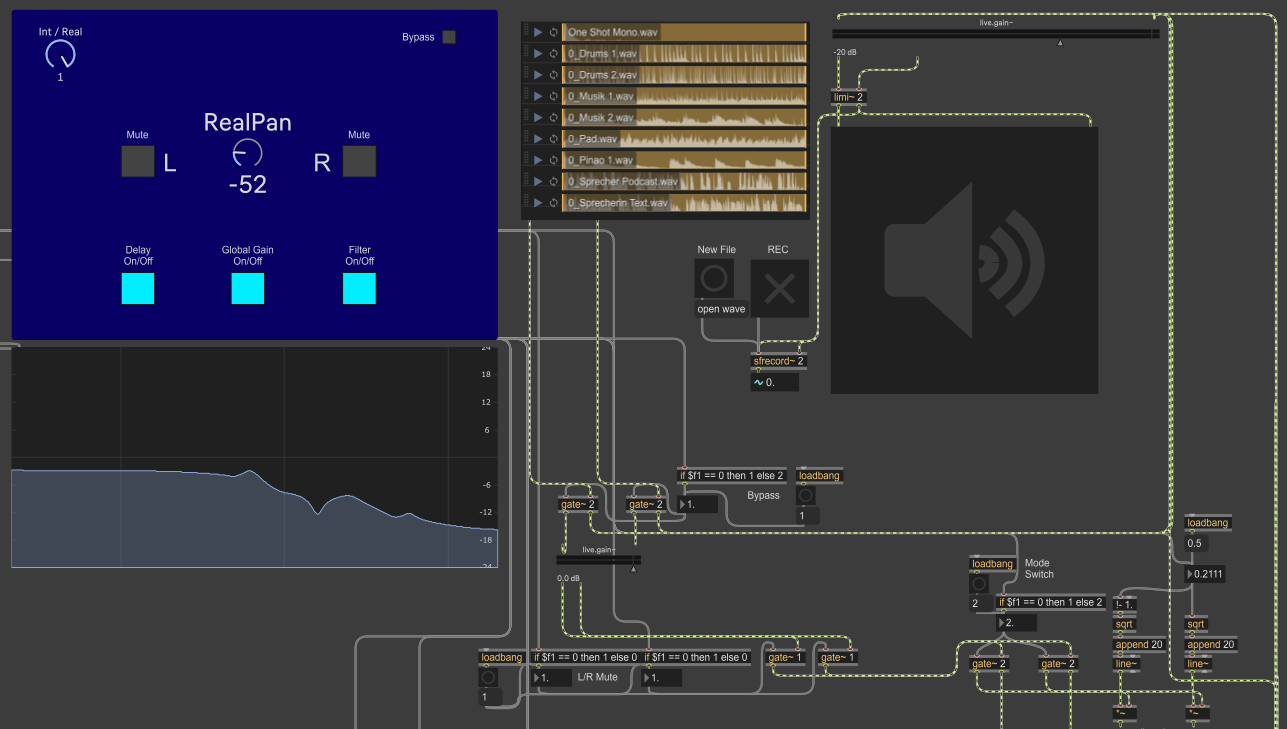Click the sfrecord~ 2 object

tap(779, 361)
